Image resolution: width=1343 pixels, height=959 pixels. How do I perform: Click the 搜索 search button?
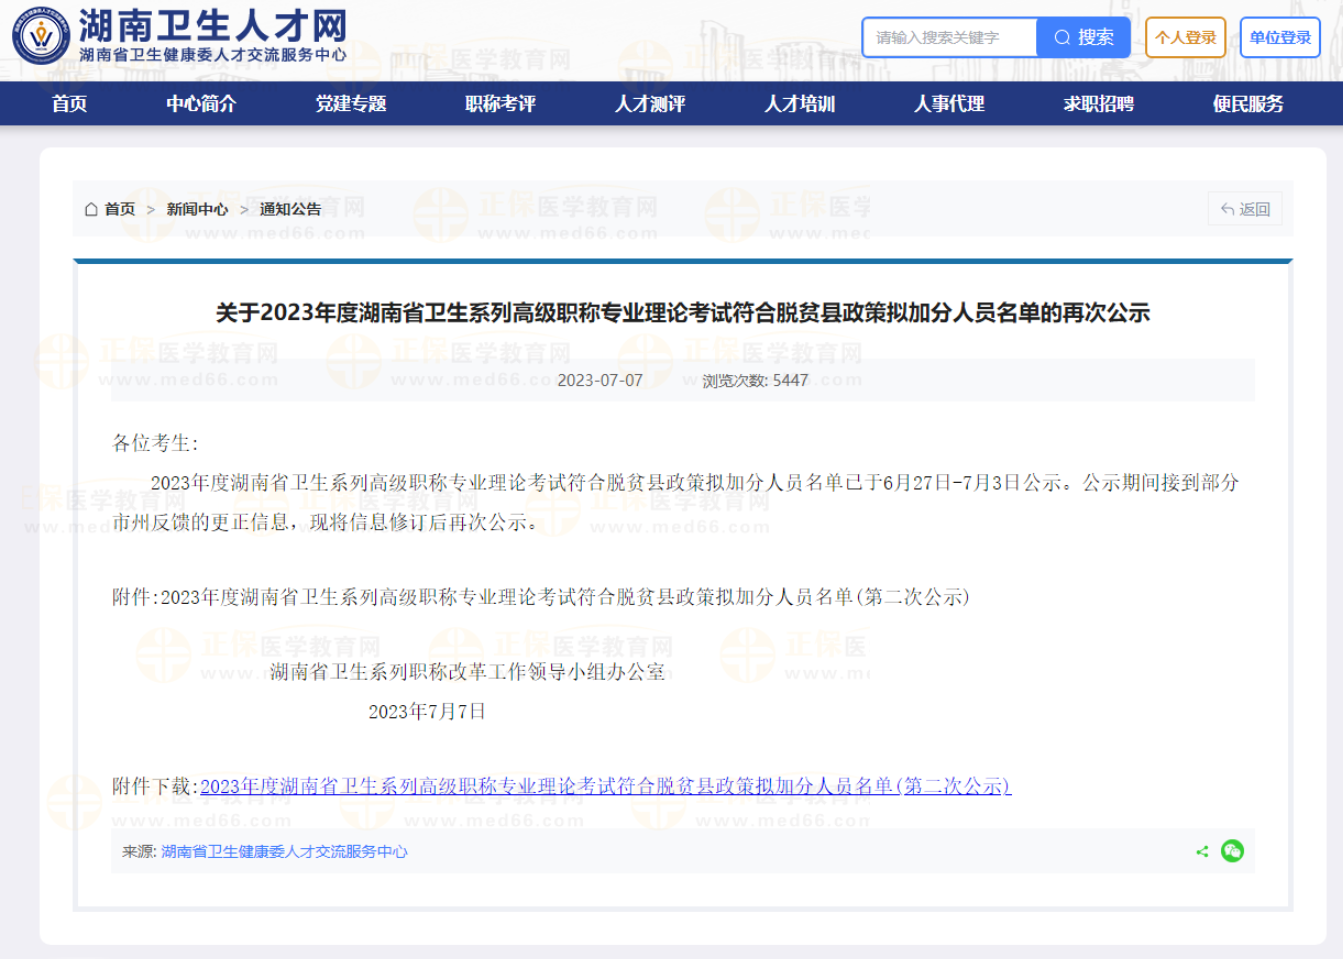pyautogui.click(x=1083, y=37)
